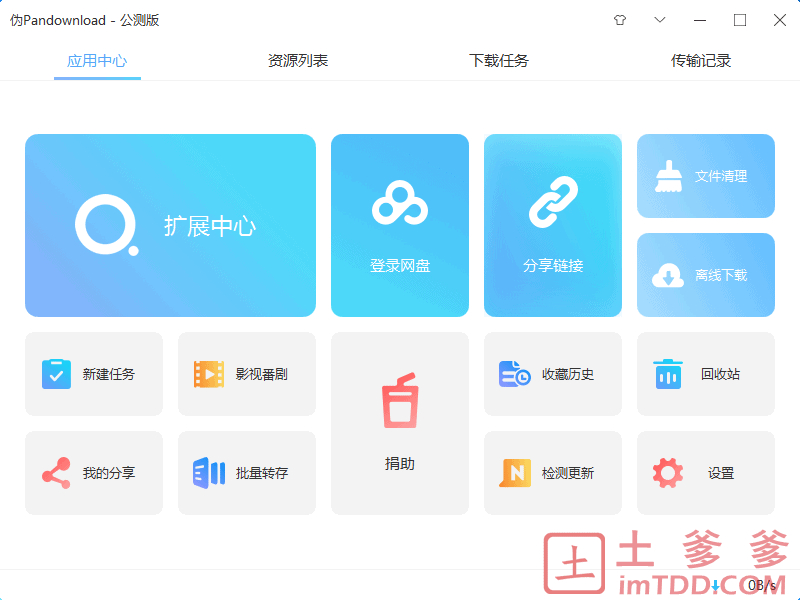Viewport: 800px width, 600px height.
Task: Click the broom icon for 文件清理
Action: pyautogui.click(x=668, y=176)
